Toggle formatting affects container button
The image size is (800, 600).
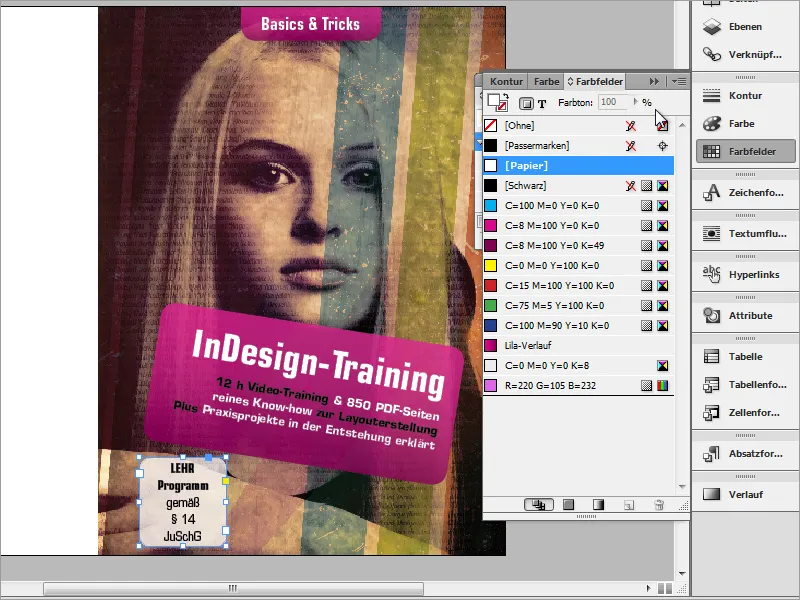pyautogui.click(x=526, y=104)
